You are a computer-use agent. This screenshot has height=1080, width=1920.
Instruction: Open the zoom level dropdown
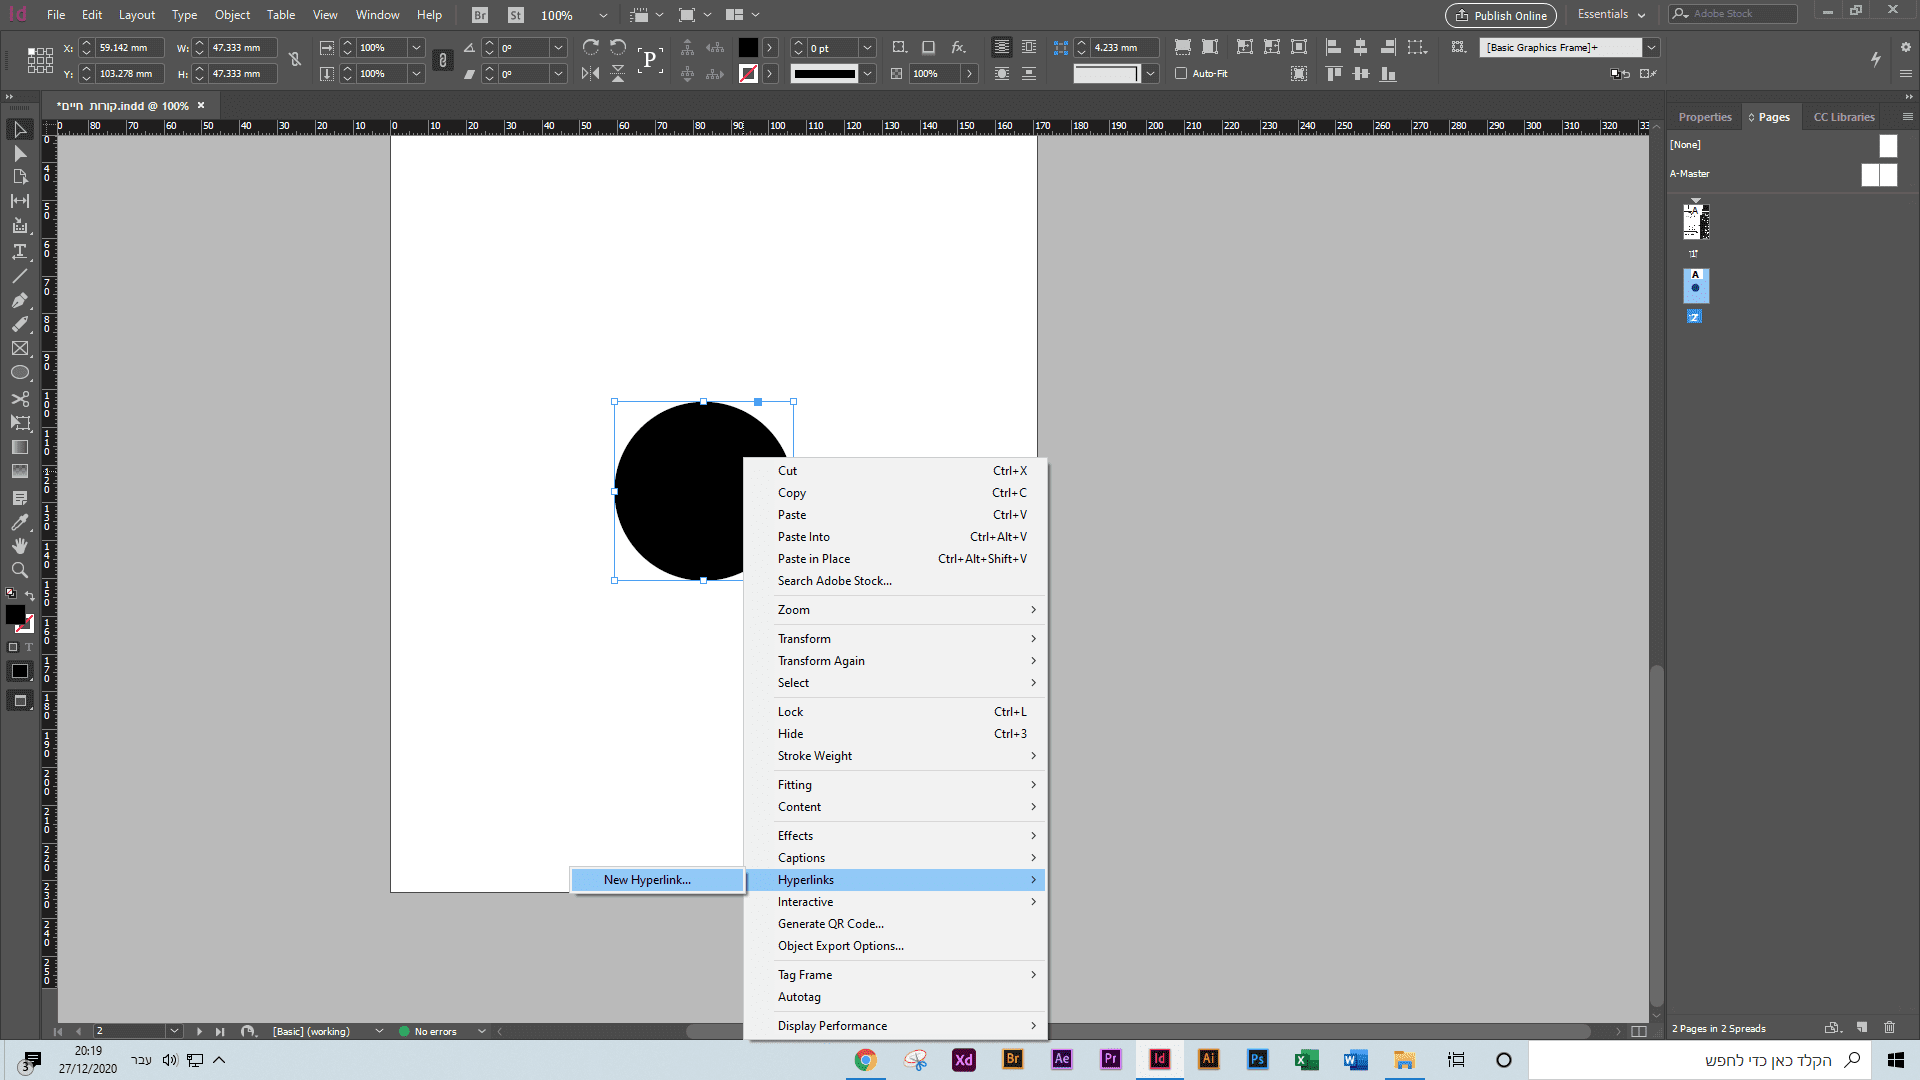tap(602, 15)
